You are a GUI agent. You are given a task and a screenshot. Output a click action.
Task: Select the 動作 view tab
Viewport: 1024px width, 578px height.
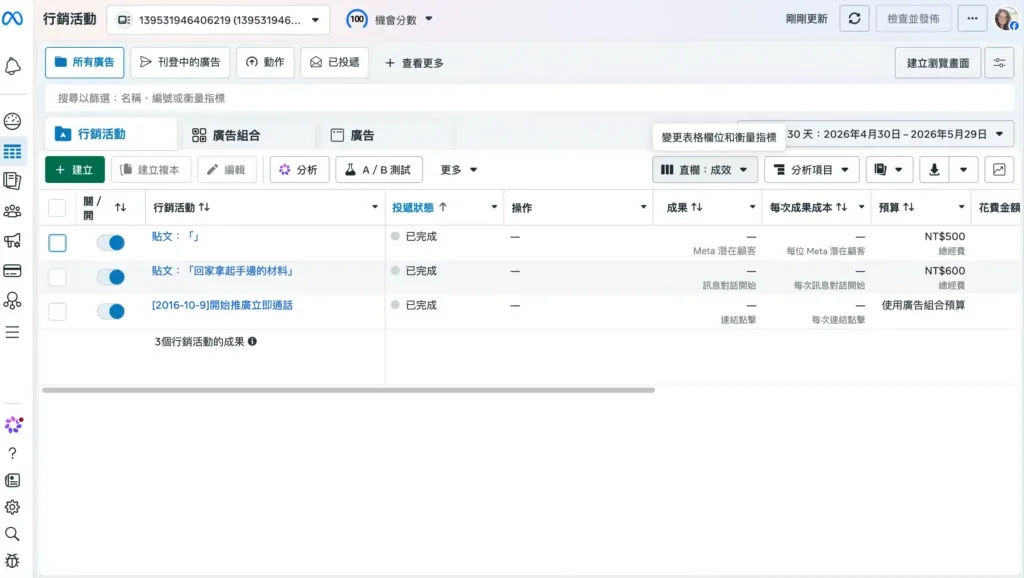point(265,63)
